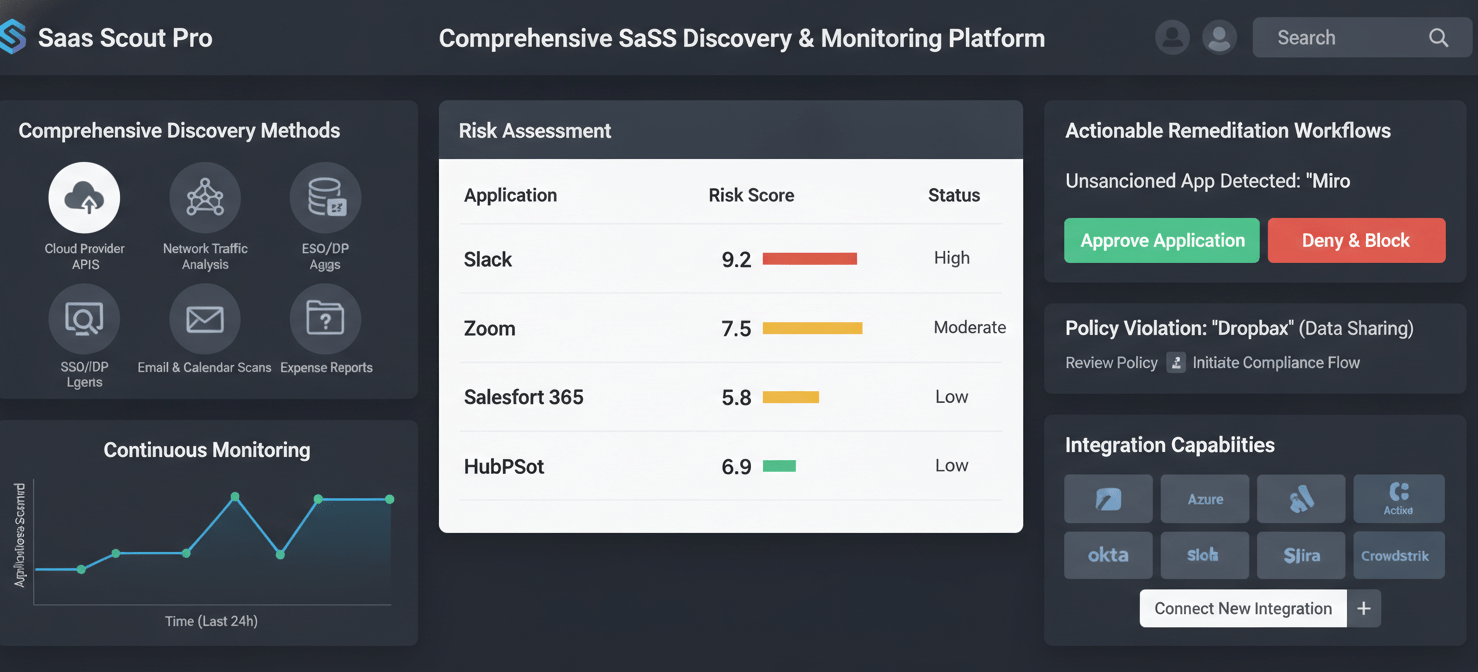Open the Review Policy link
This screenshot has height=672, width=1478.
(x=1111, y=363)
